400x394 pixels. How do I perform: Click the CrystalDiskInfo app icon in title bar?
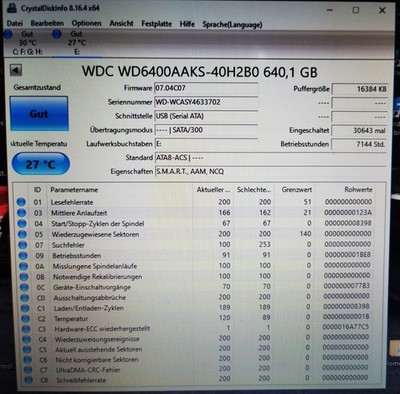point(11,7)
